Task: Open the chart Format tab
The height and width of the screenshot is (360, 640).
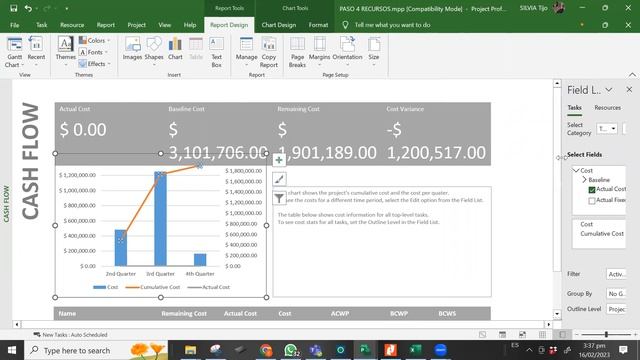Action: (x=318, y=25)
